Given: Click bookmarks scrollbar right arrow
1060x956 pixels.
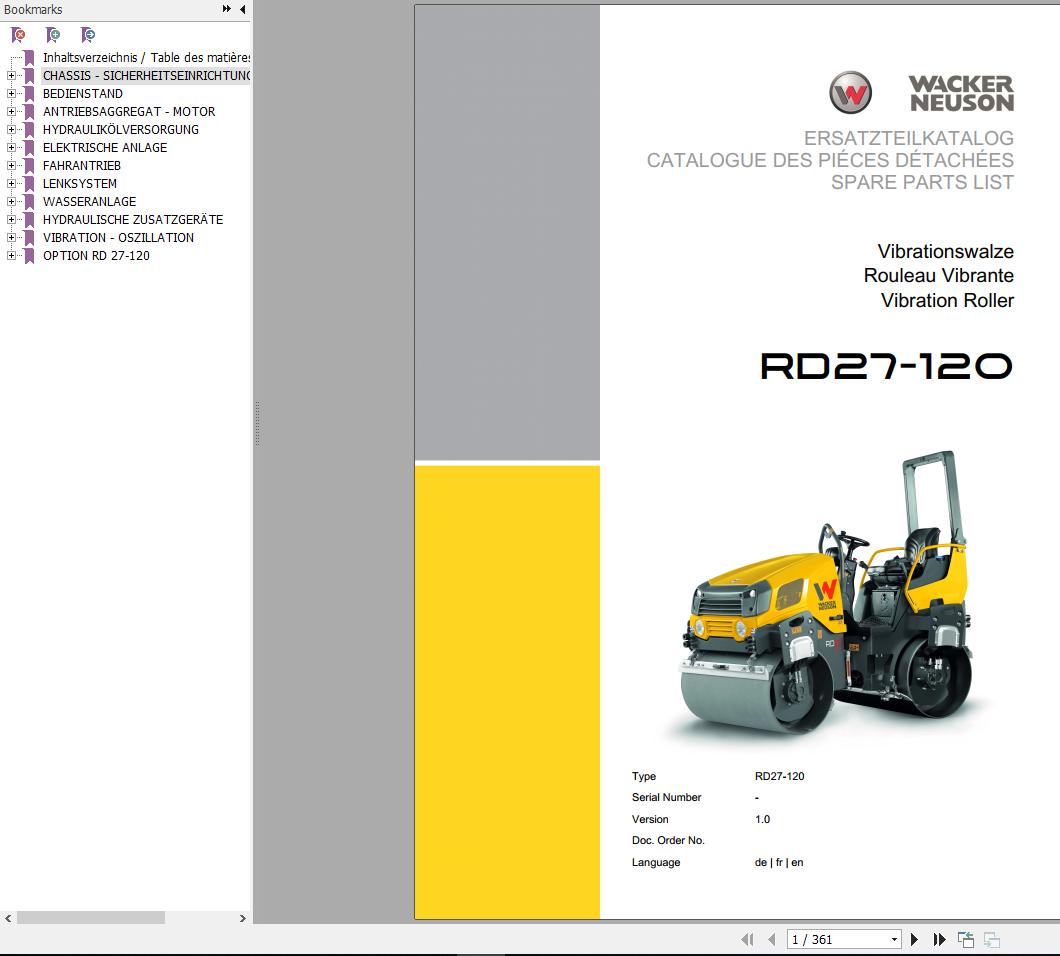Looking at the screenshot, I should (243, 918).
